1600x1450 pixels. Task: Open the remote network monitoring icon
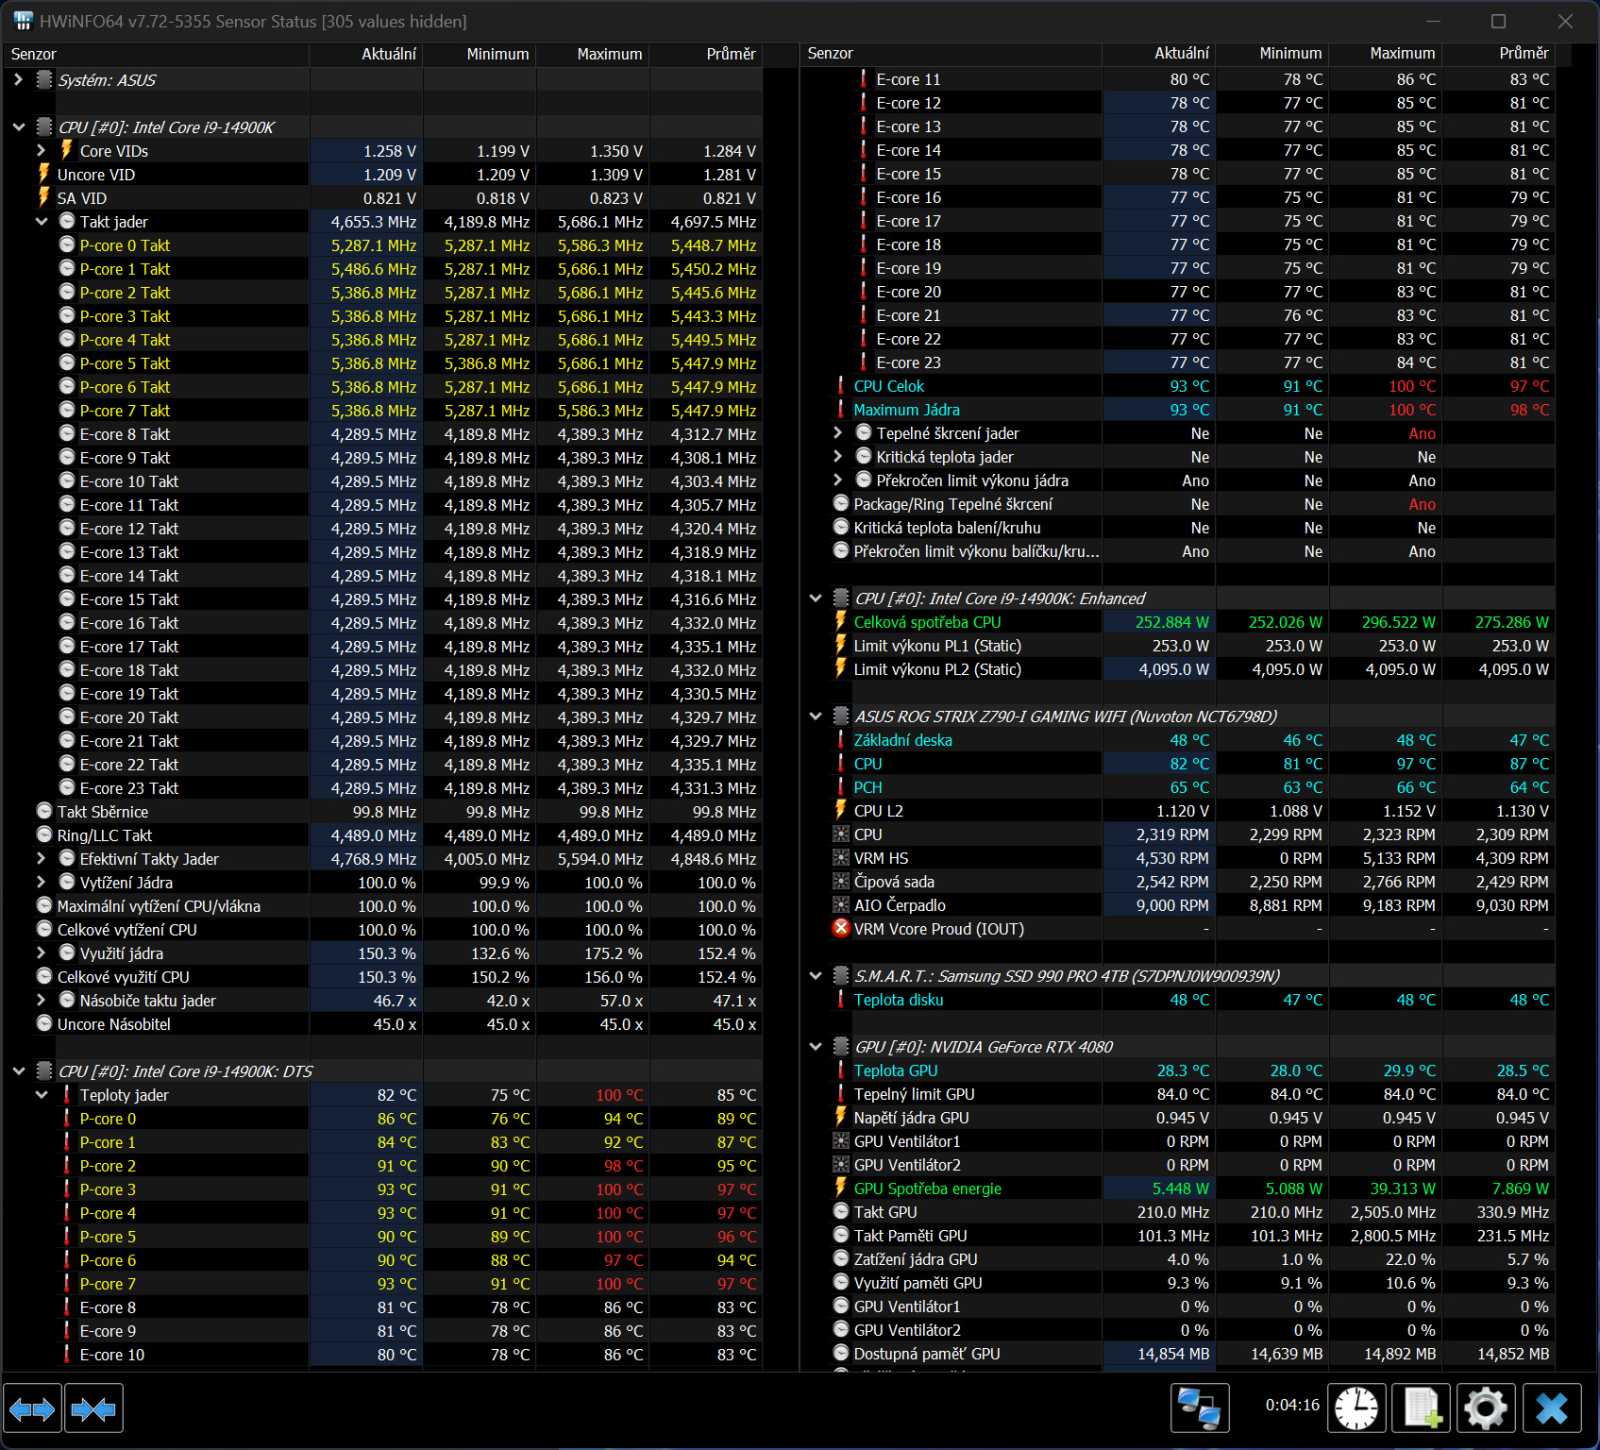click(x=1199, y=1409)
